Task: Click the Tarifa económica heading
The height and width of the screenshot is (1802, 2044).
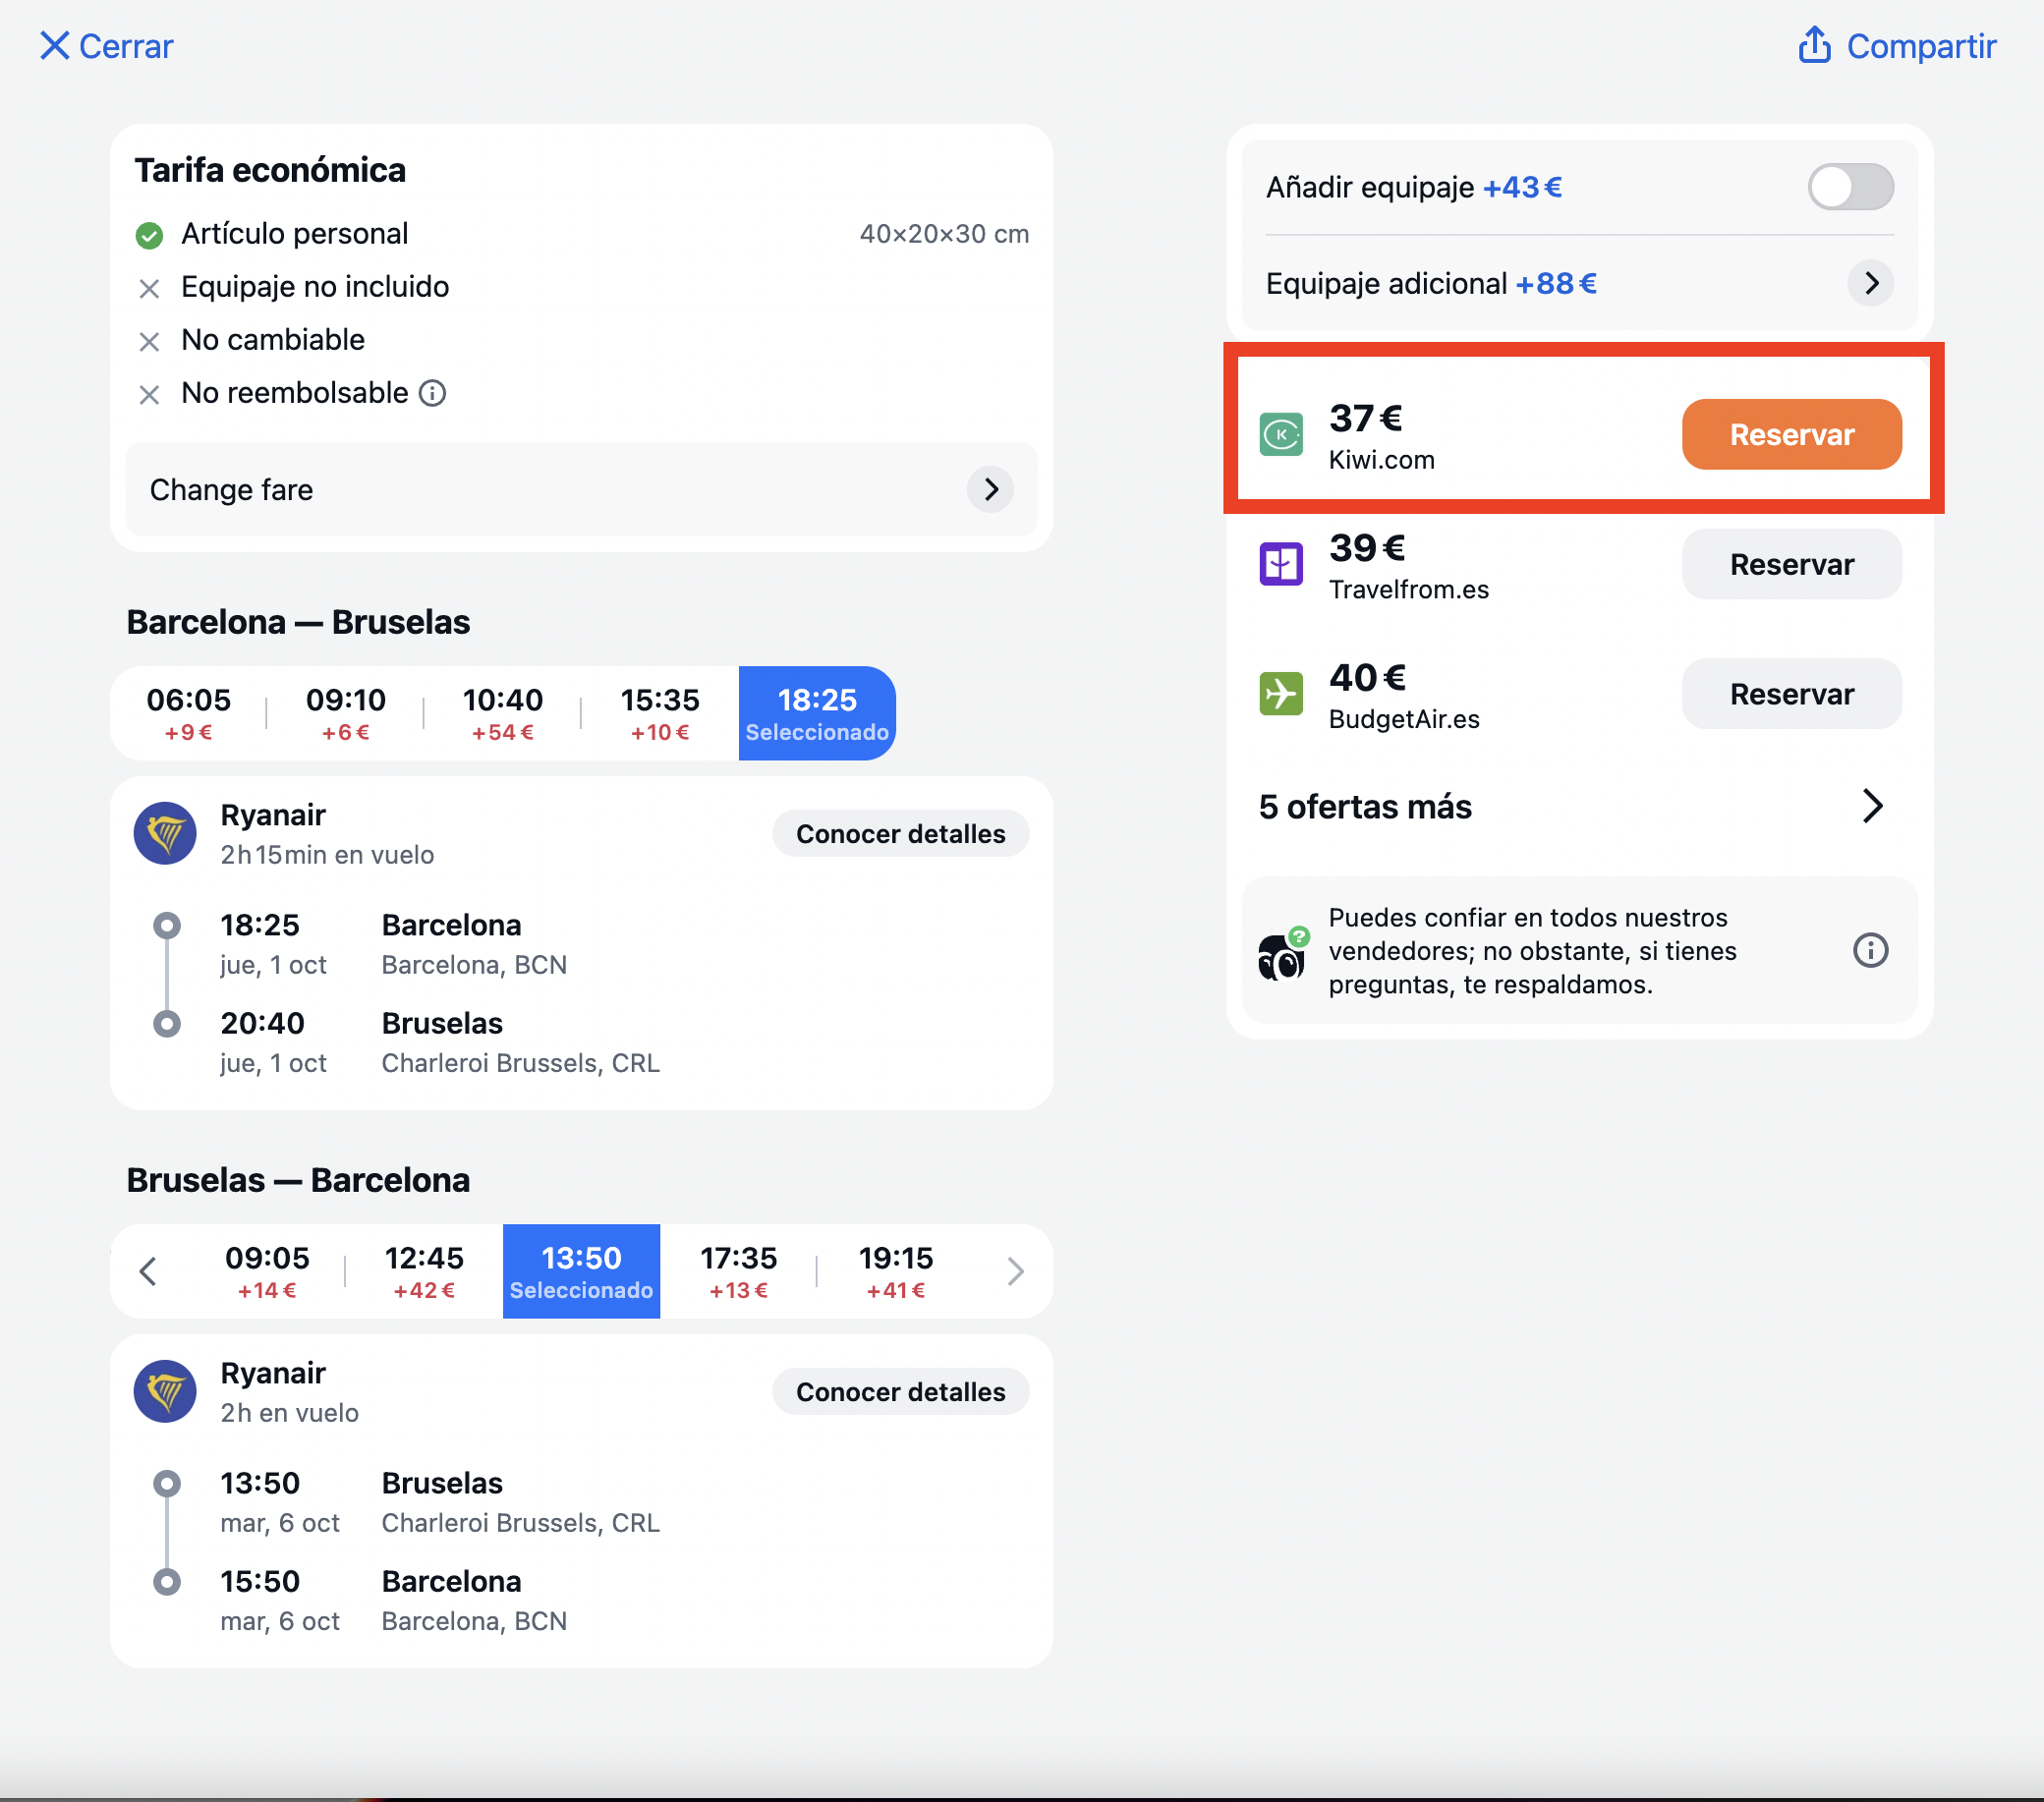Action: pyautogui.click(x=270, y=170)
